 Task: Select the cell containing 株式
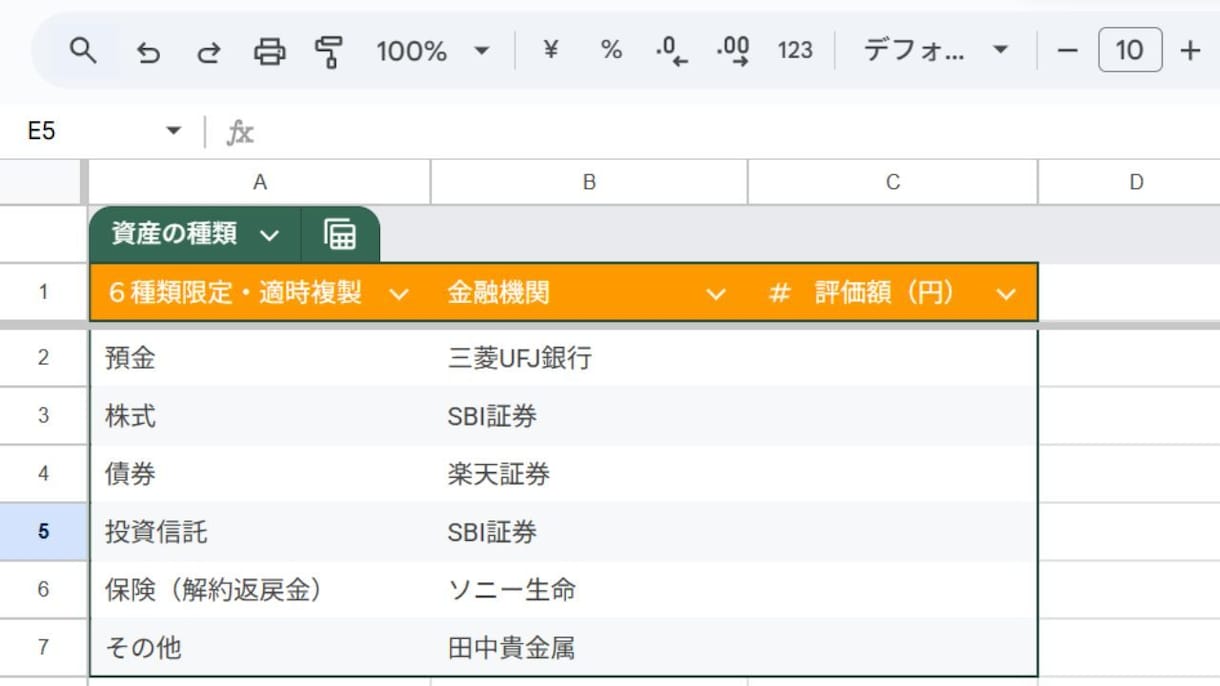click(x=260, y=416)
